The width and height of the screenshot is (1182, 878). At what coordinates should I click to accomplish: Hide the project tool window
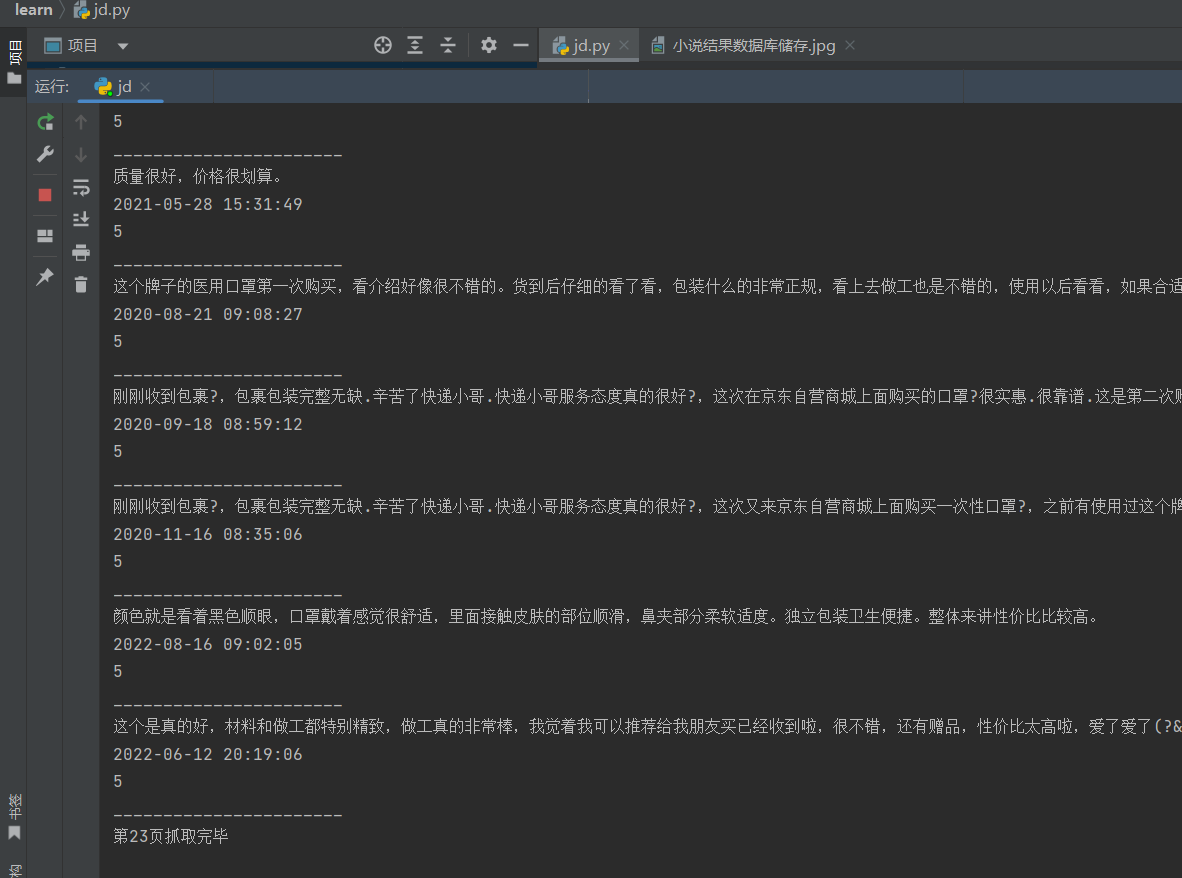pyautogui.click(x=521, y=45)
